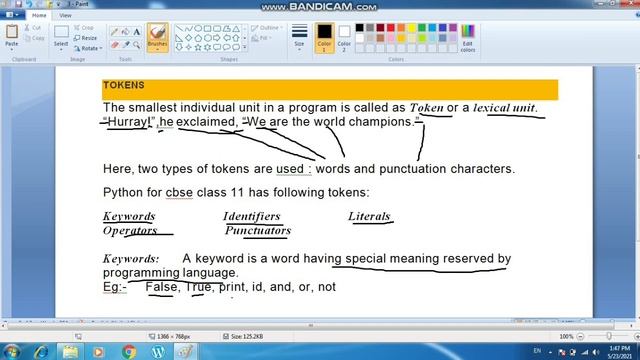Open the Paint application menu button
Screen dimensions: 640x360
(12, 15)
